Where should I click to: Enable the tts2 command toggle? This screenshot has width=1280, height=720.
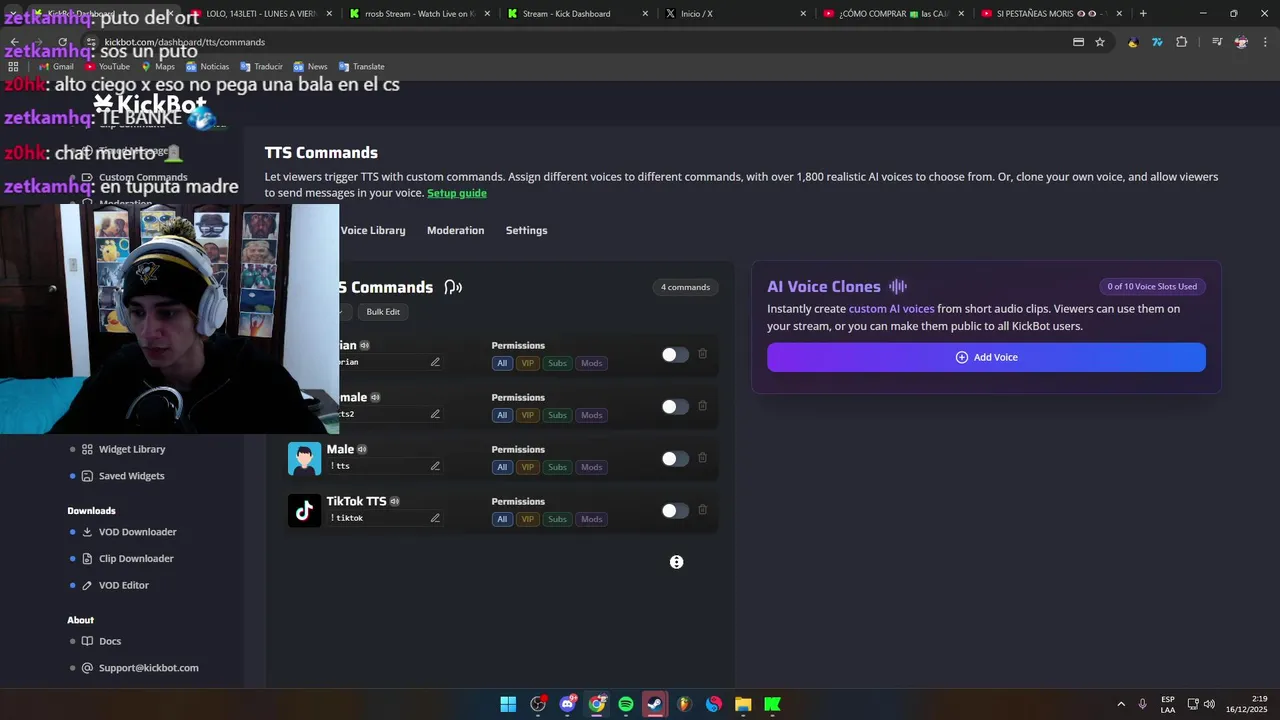(x=675, y=407)
